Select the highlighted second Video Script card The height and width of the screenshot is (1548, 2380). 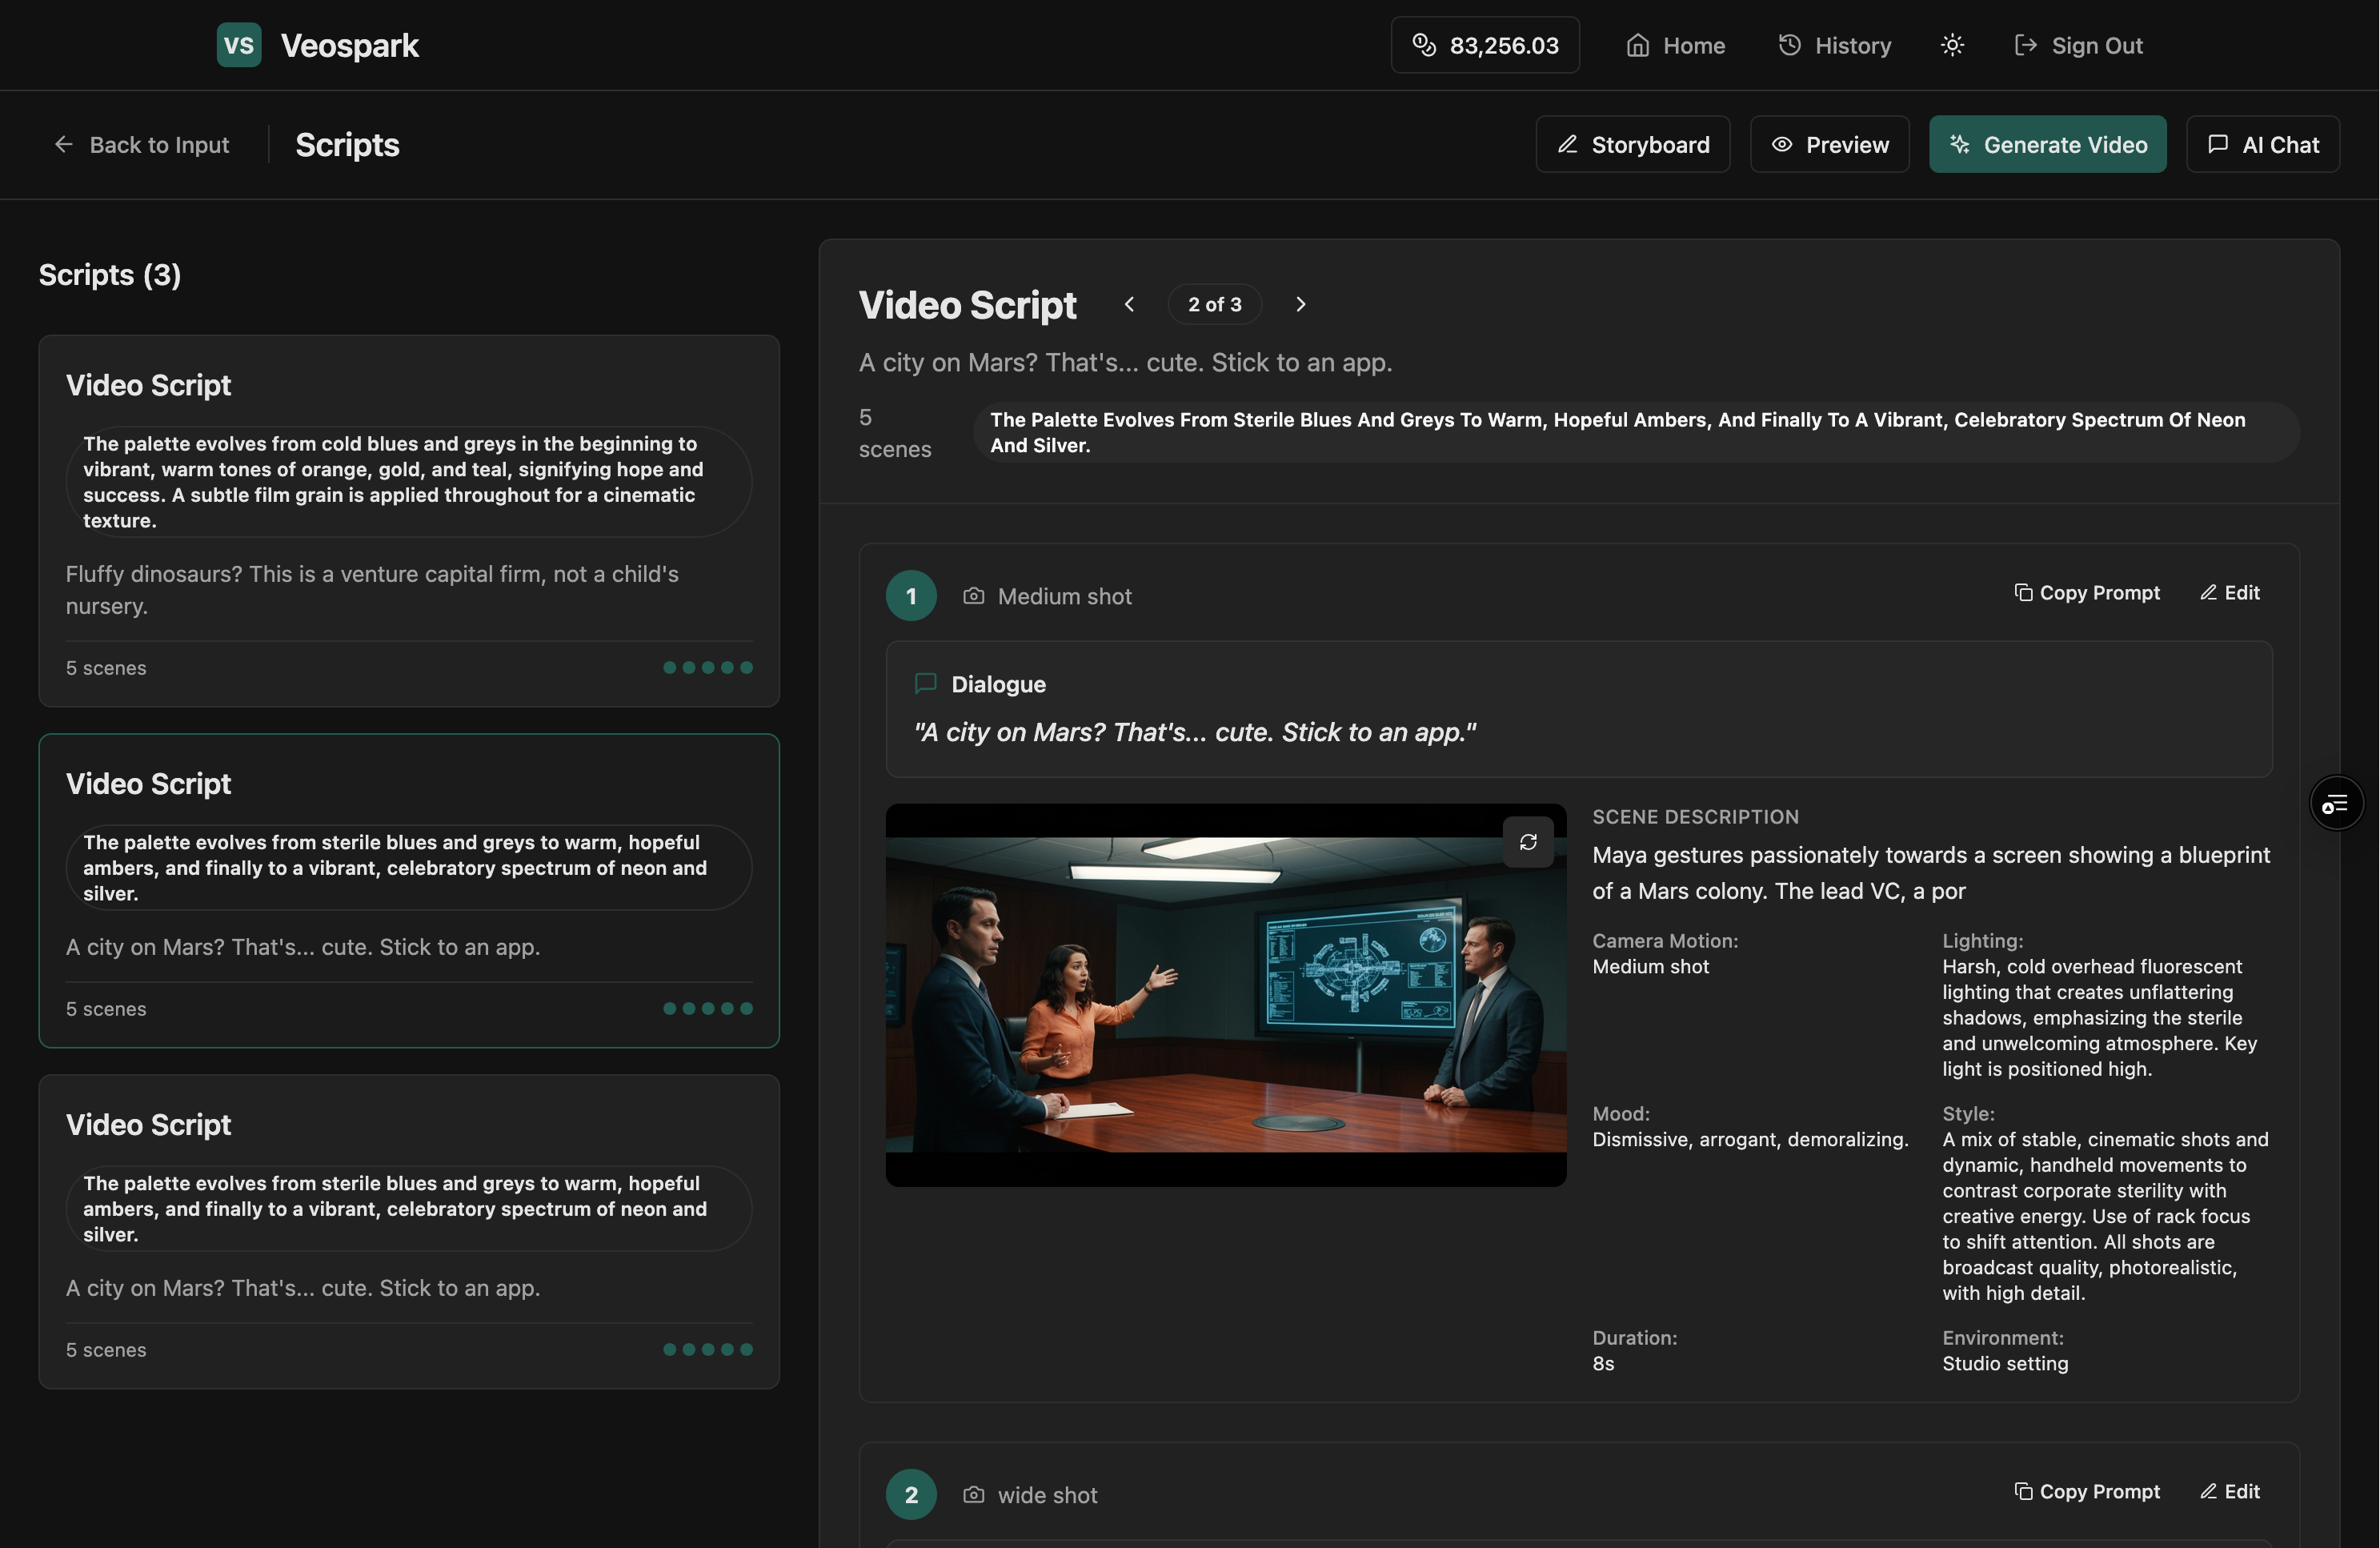coord(409,891)
